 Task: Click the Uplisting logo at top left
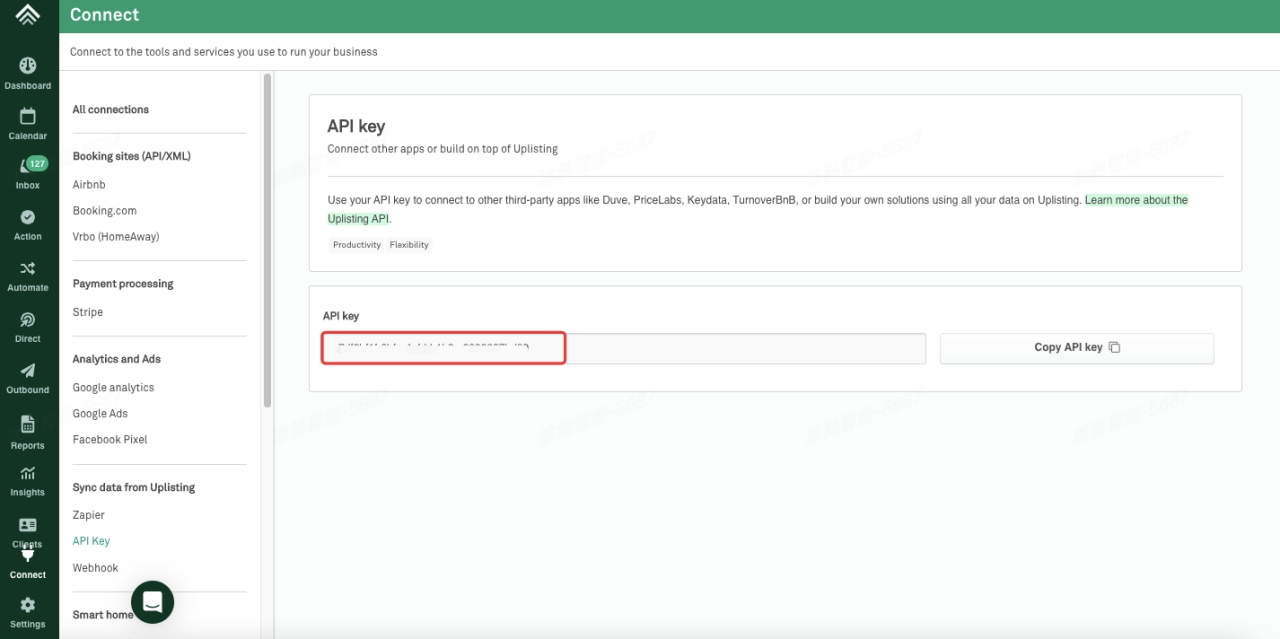[28, 15]
